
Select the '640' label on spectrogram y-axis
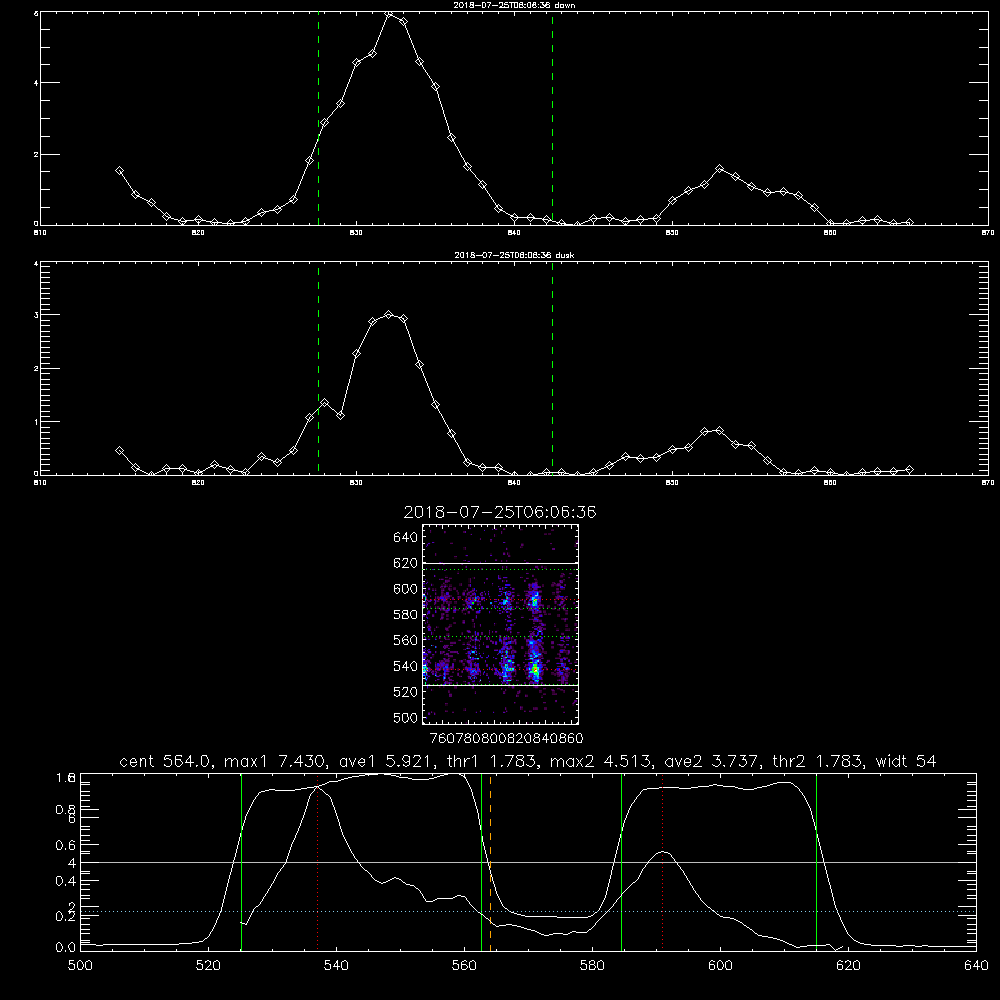tap(406, 537)
